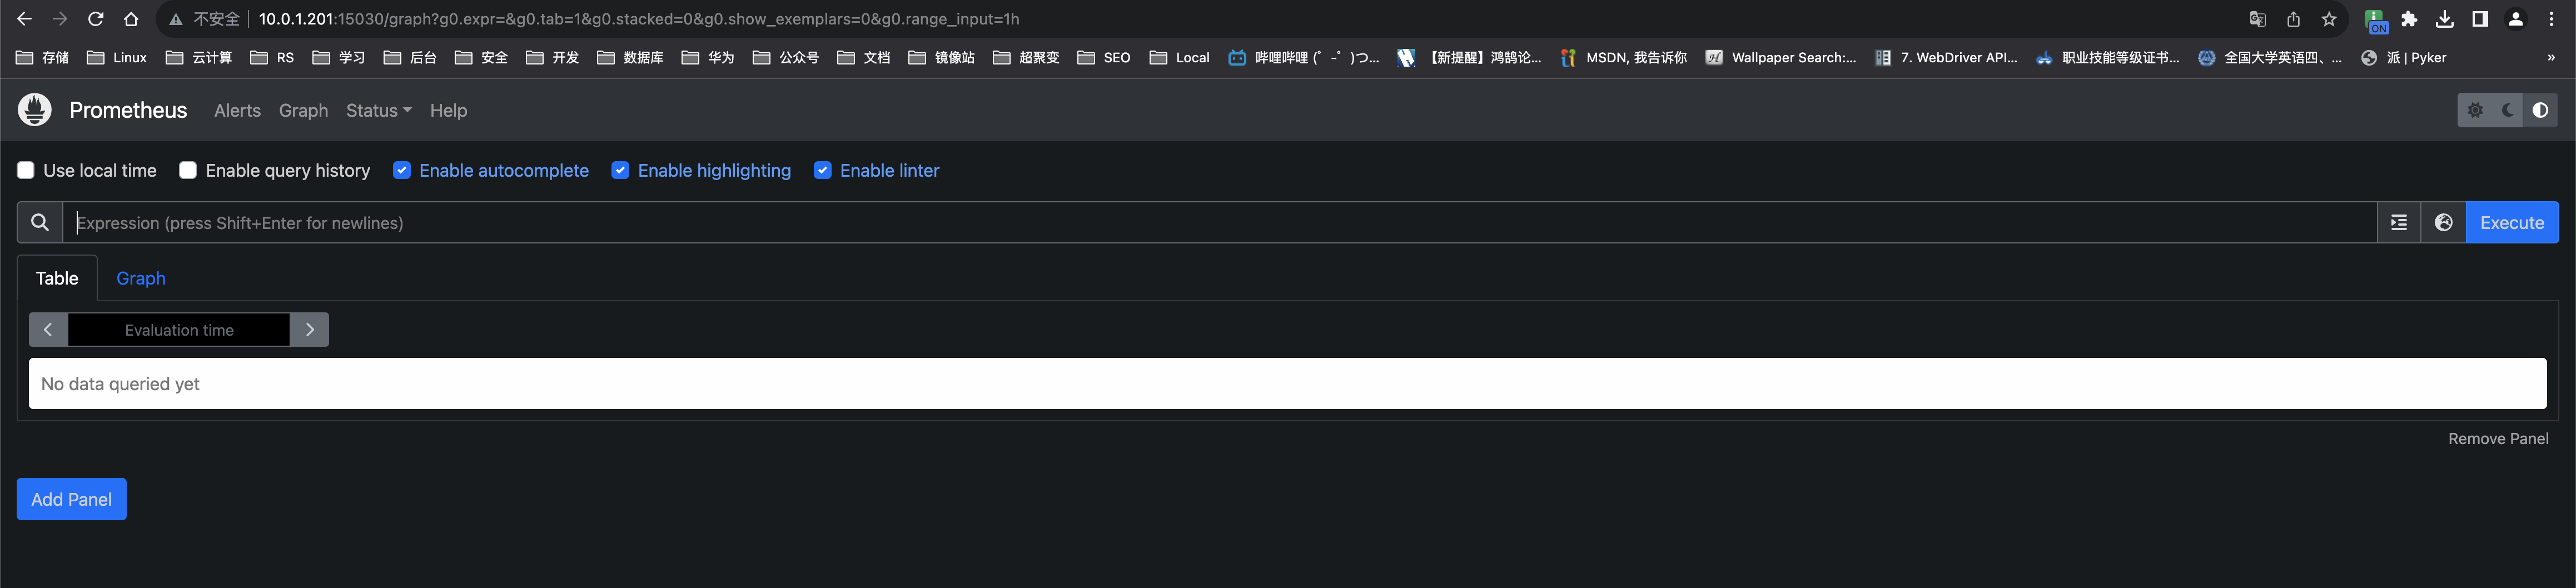Click Remove Panel link

point(2498,438)
